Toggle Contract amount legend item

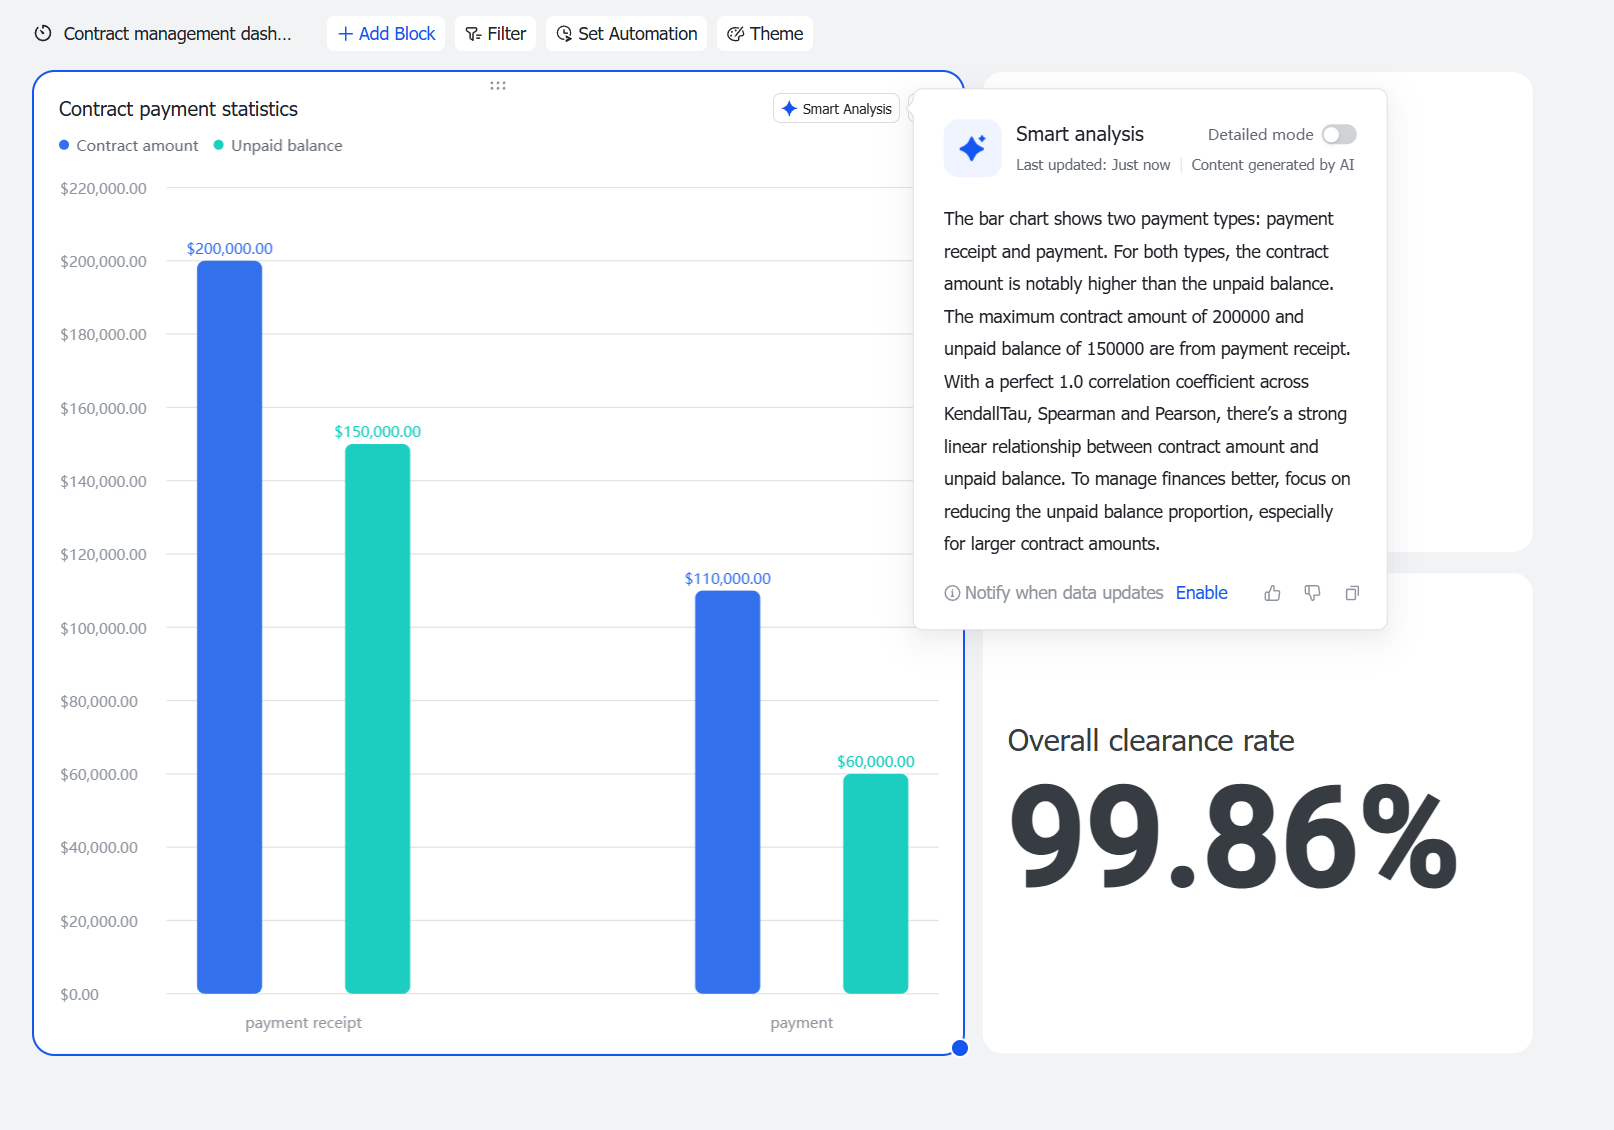pyautogui.click(x=129, y=146)
